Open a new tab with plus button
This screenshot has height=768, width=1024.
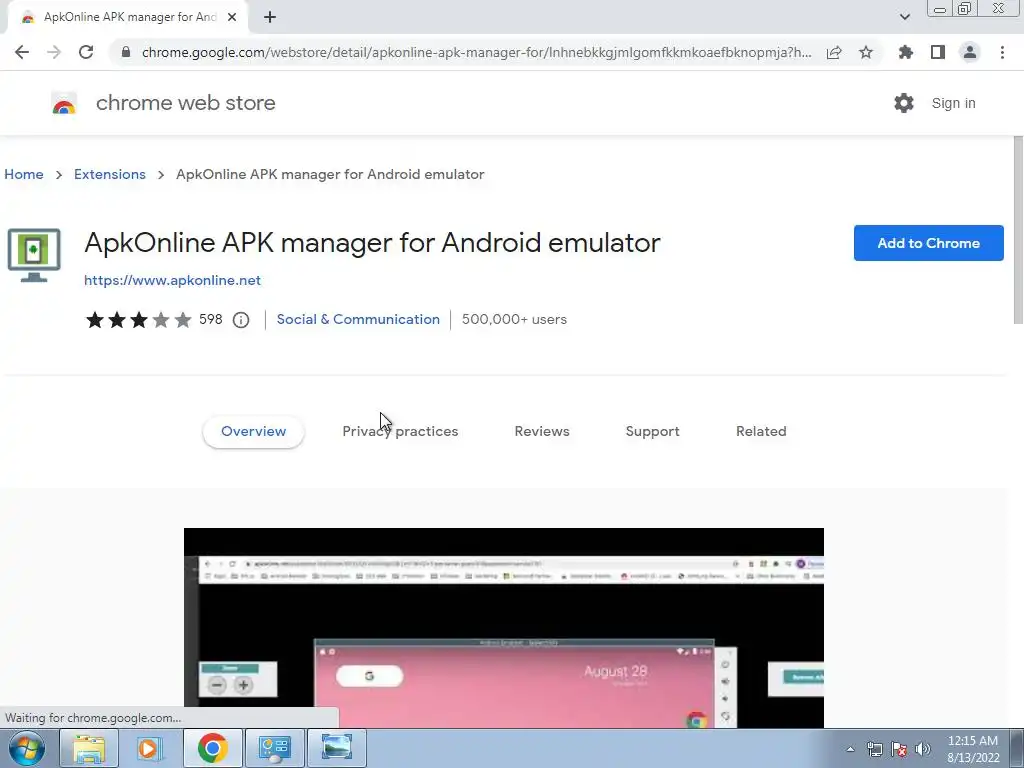(x=270, y=17)
